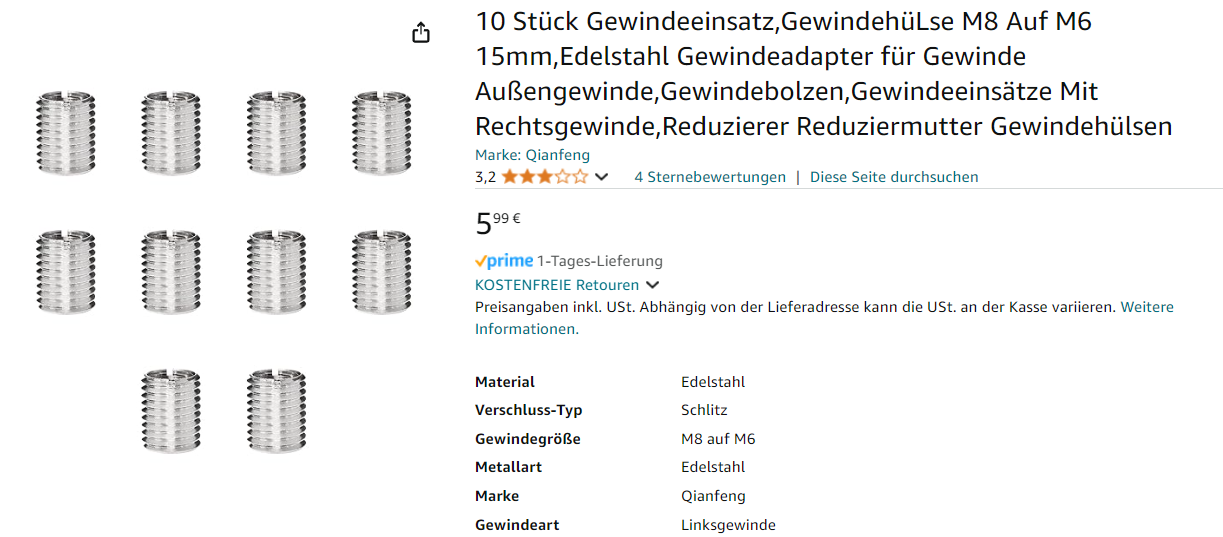Image resolution: width=1223 pixels, height=537 pixels.
Task: Click the star rating icons
Action: click(545, 177)
